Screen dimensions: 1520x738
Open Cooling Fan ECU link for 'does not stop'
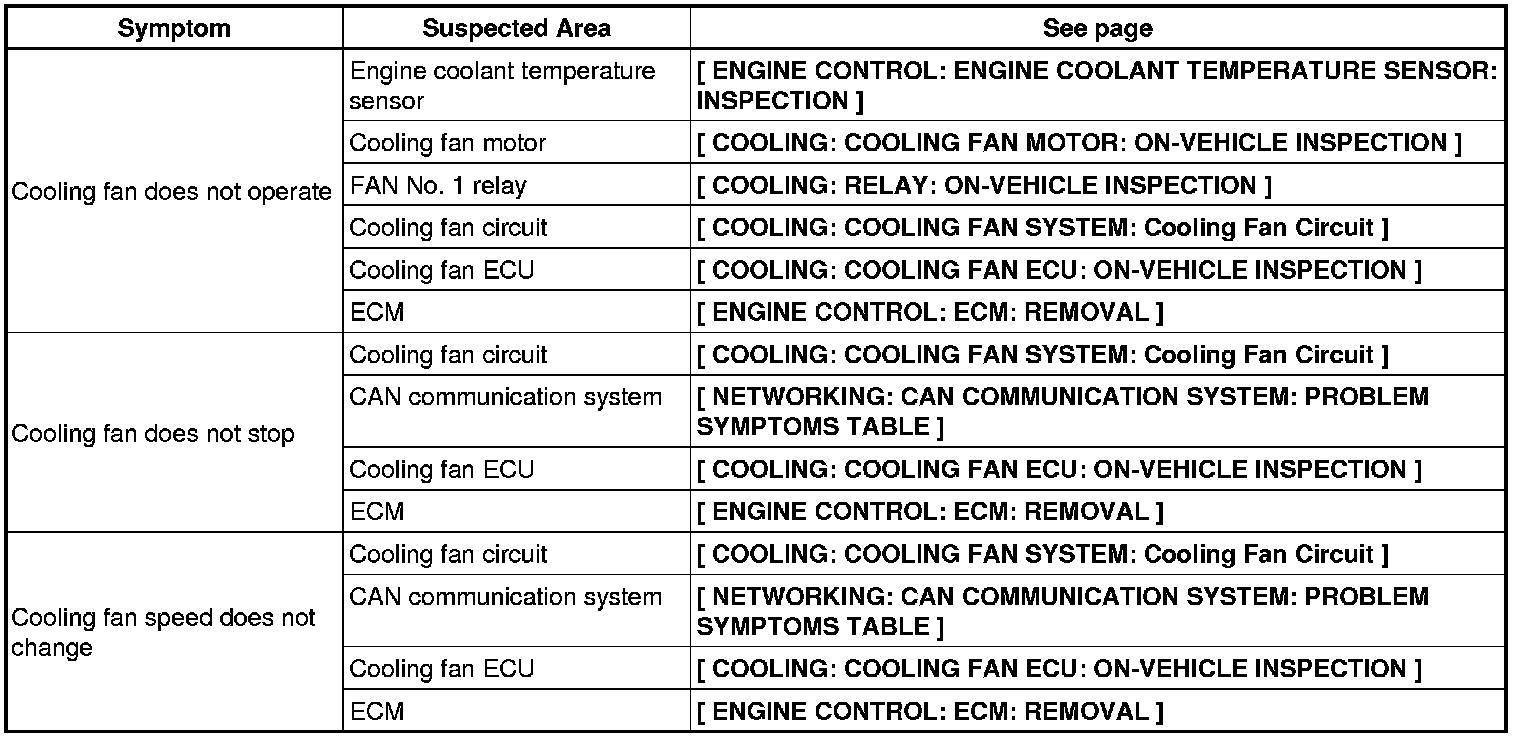1058,470
